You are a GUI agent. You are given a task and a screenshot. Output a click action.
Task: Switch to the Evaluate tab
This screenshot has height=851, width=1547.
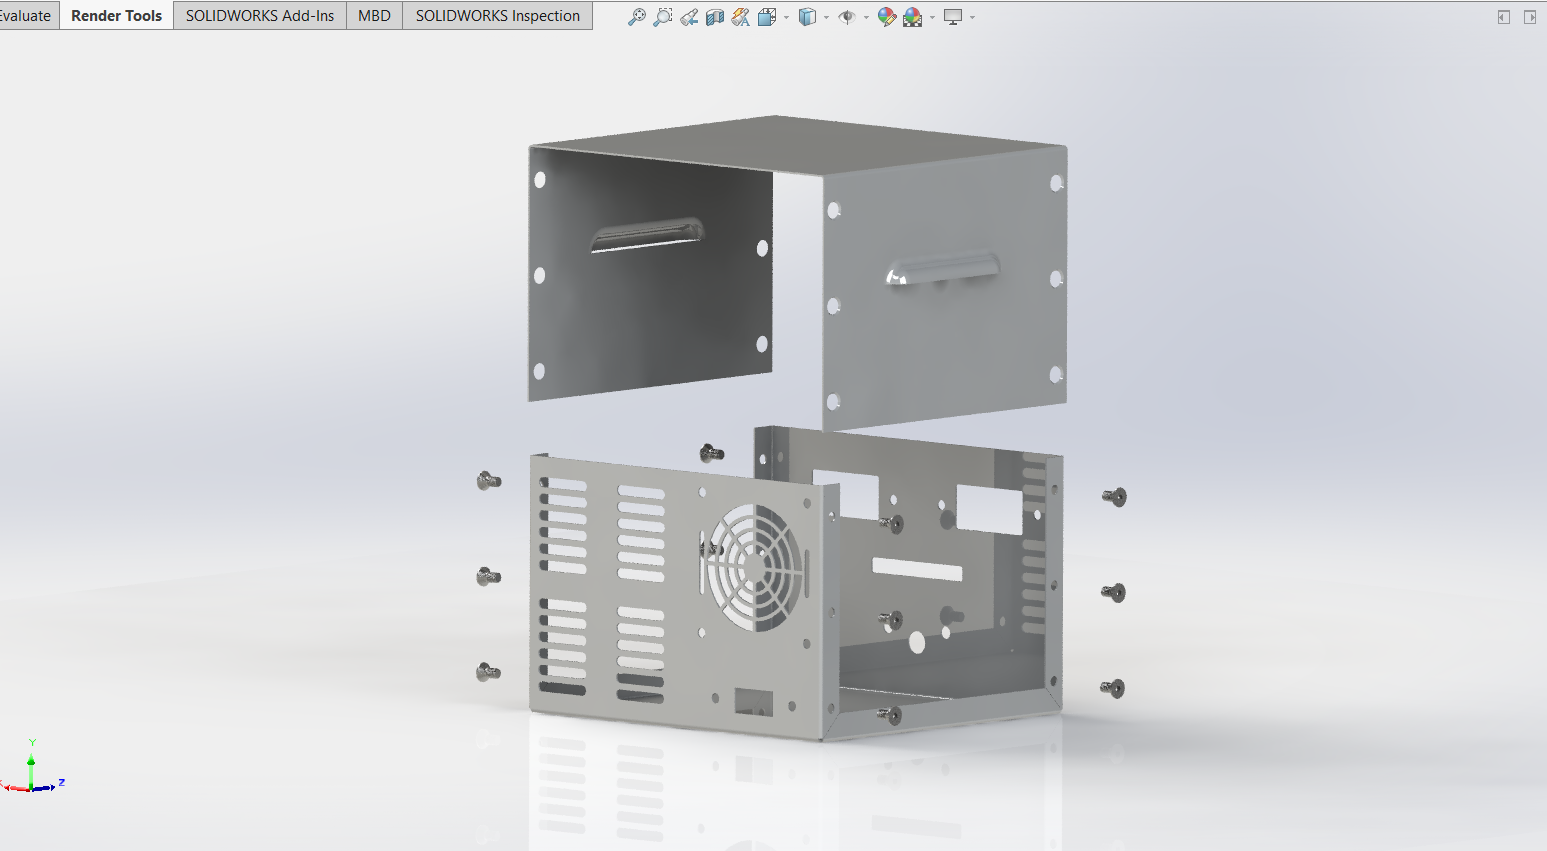tap(27, 16)
